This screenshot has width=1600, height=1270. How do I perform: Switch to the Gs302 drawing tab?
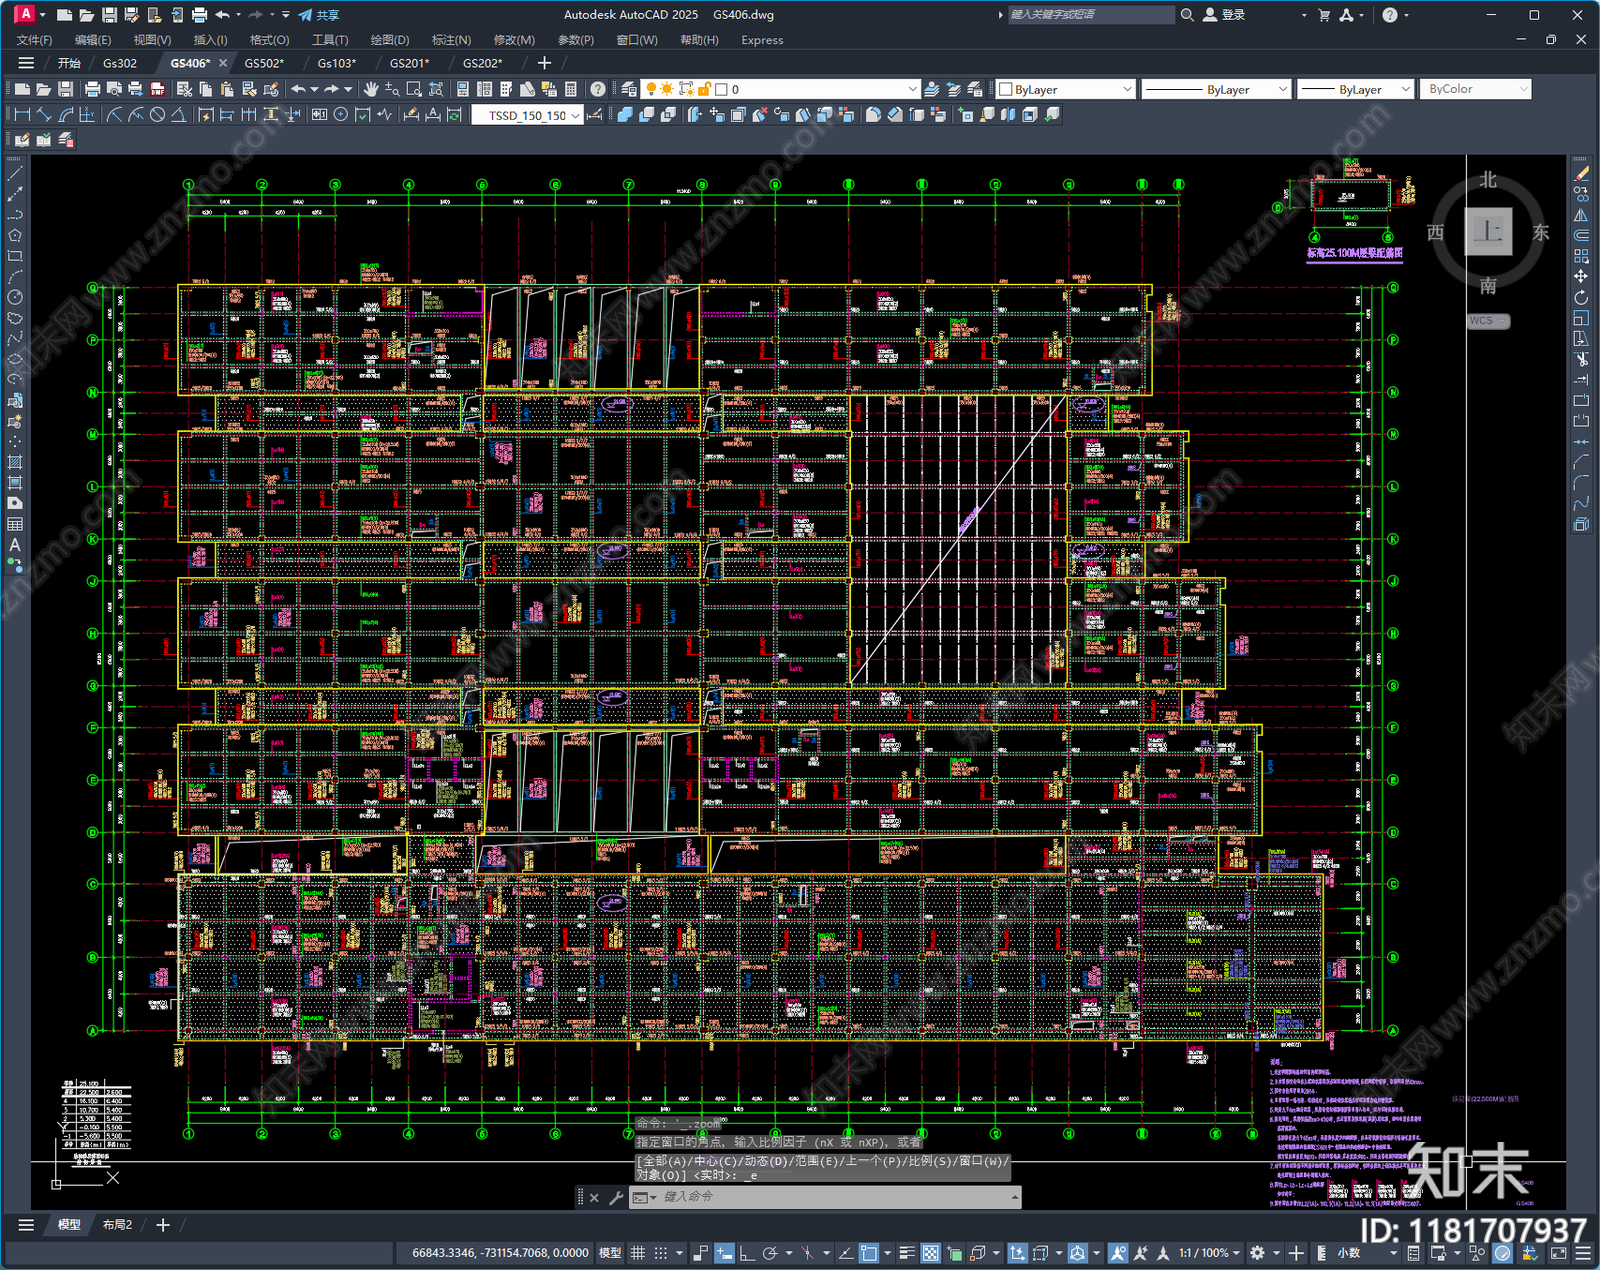click(x=120, y=63)
